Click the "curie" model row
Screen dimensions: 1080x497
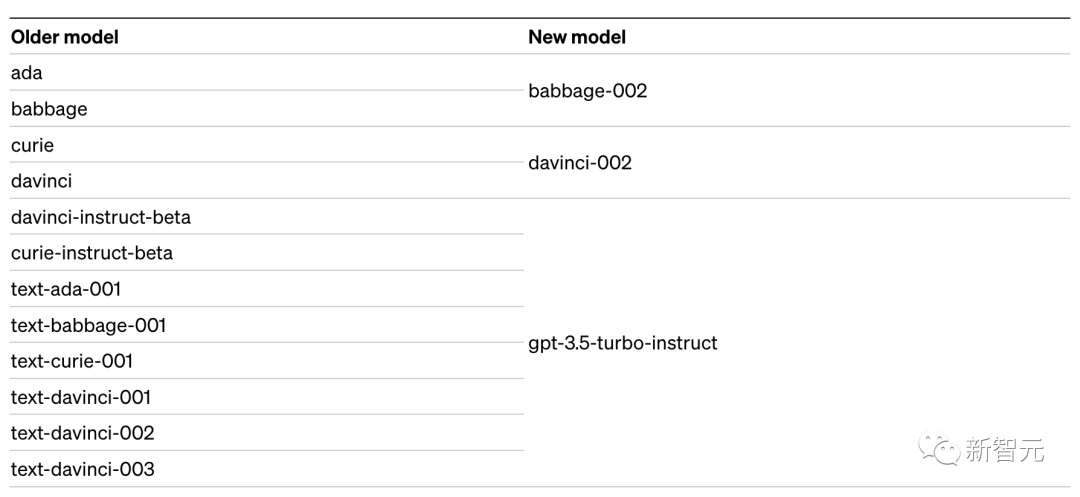[32, 145]
